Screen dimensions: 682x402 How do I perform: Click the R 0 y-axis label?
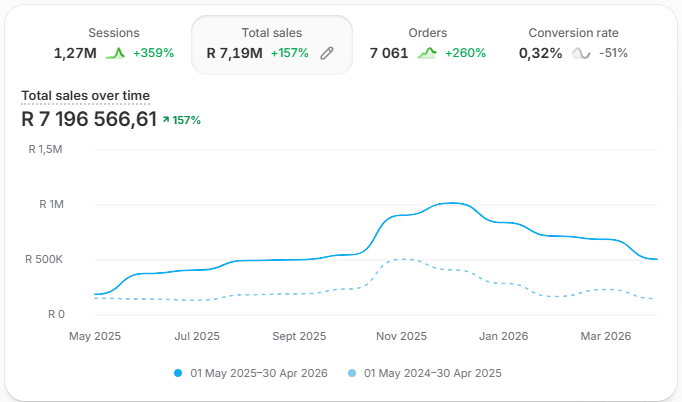click(x=56, y=315)
